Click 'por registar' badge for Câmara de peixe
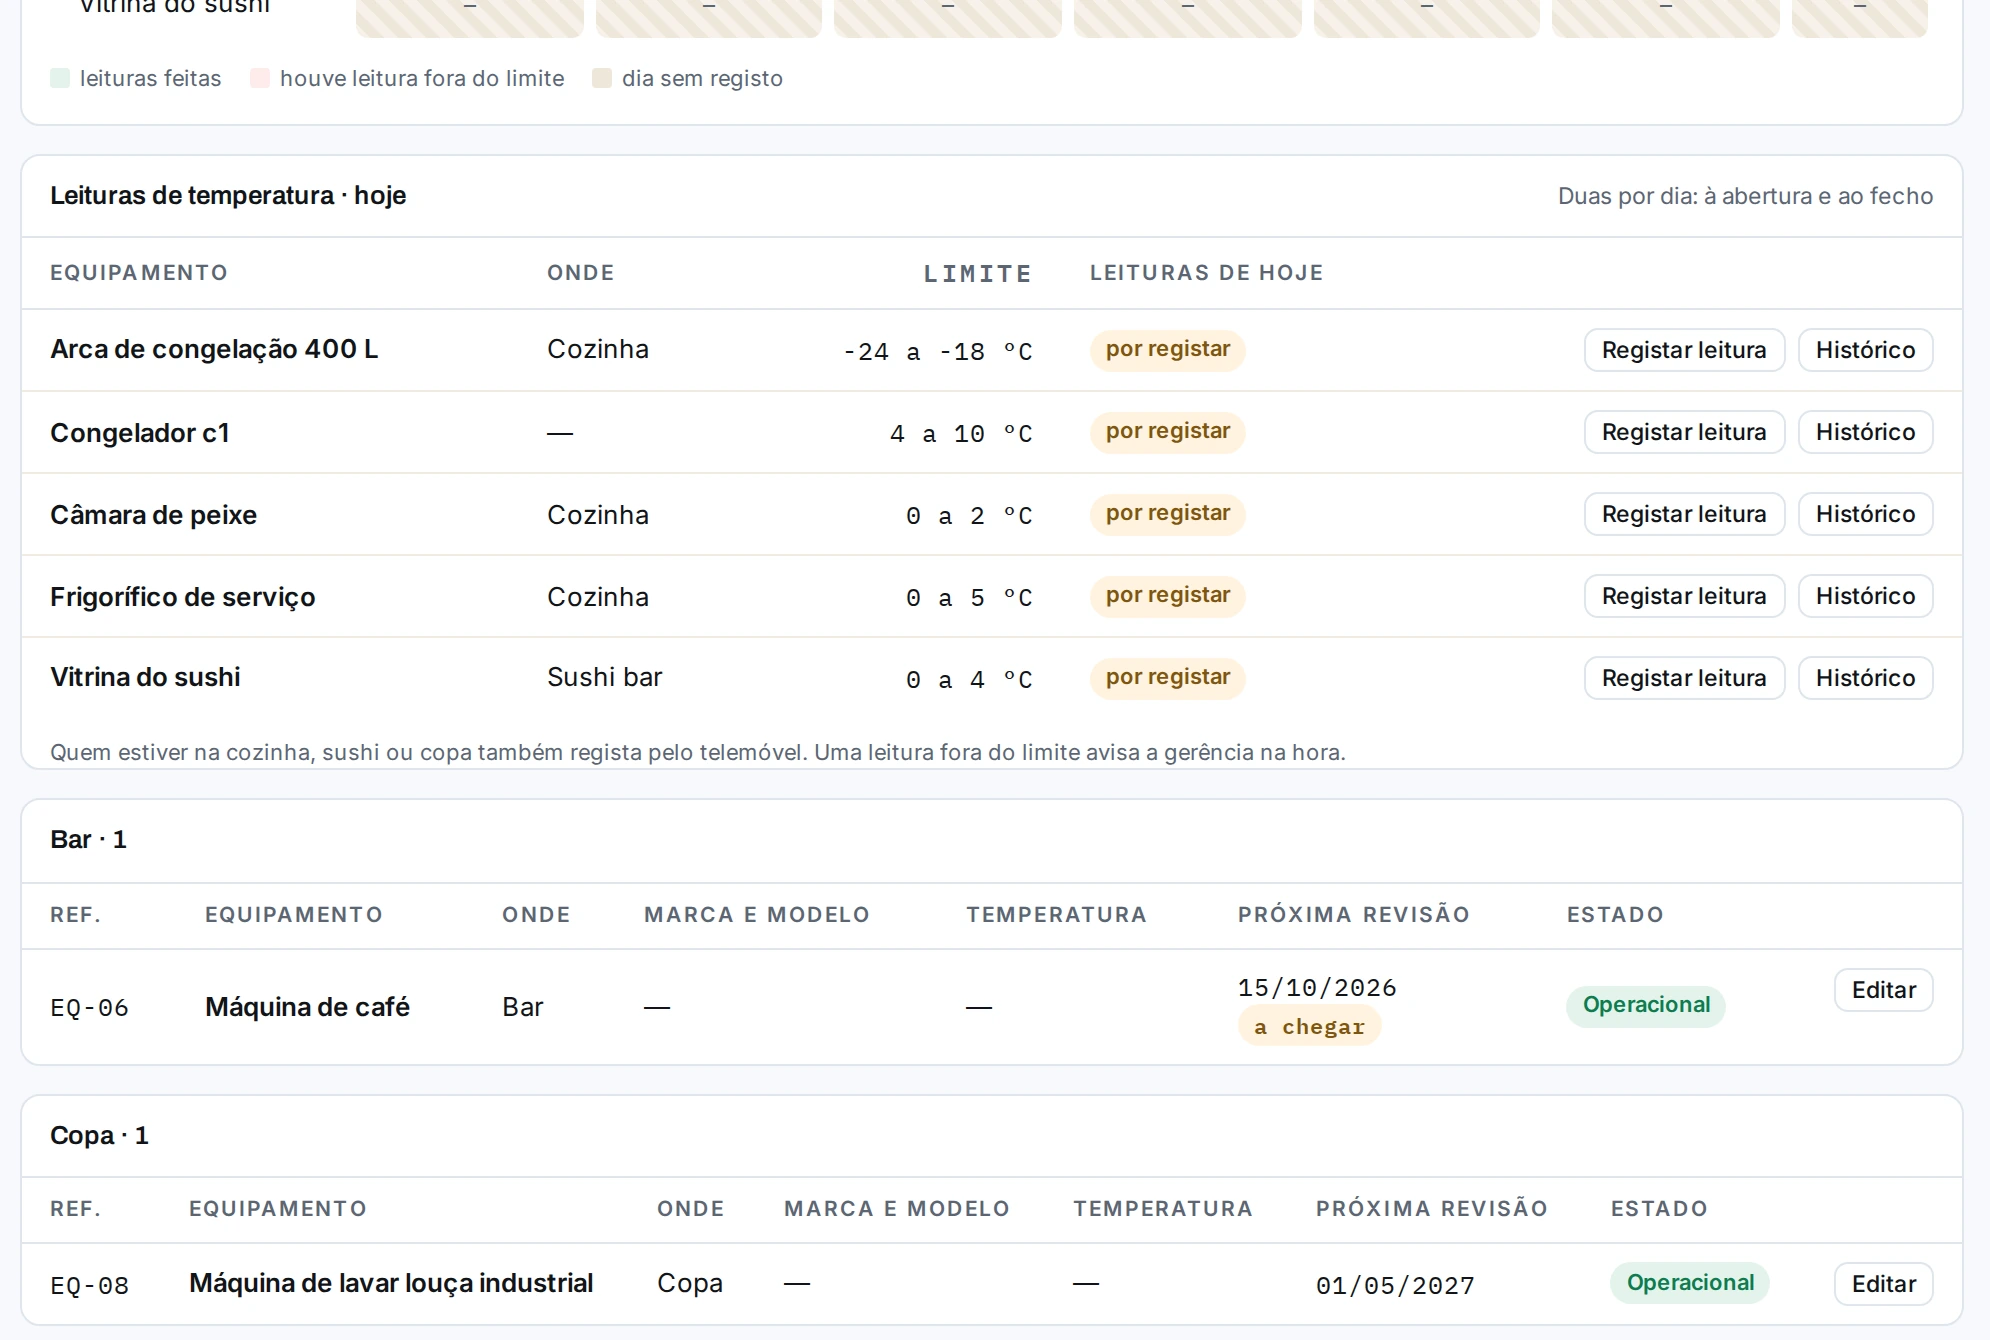The width and height of the screenshot is (1990, 1340). (1167, 514)
